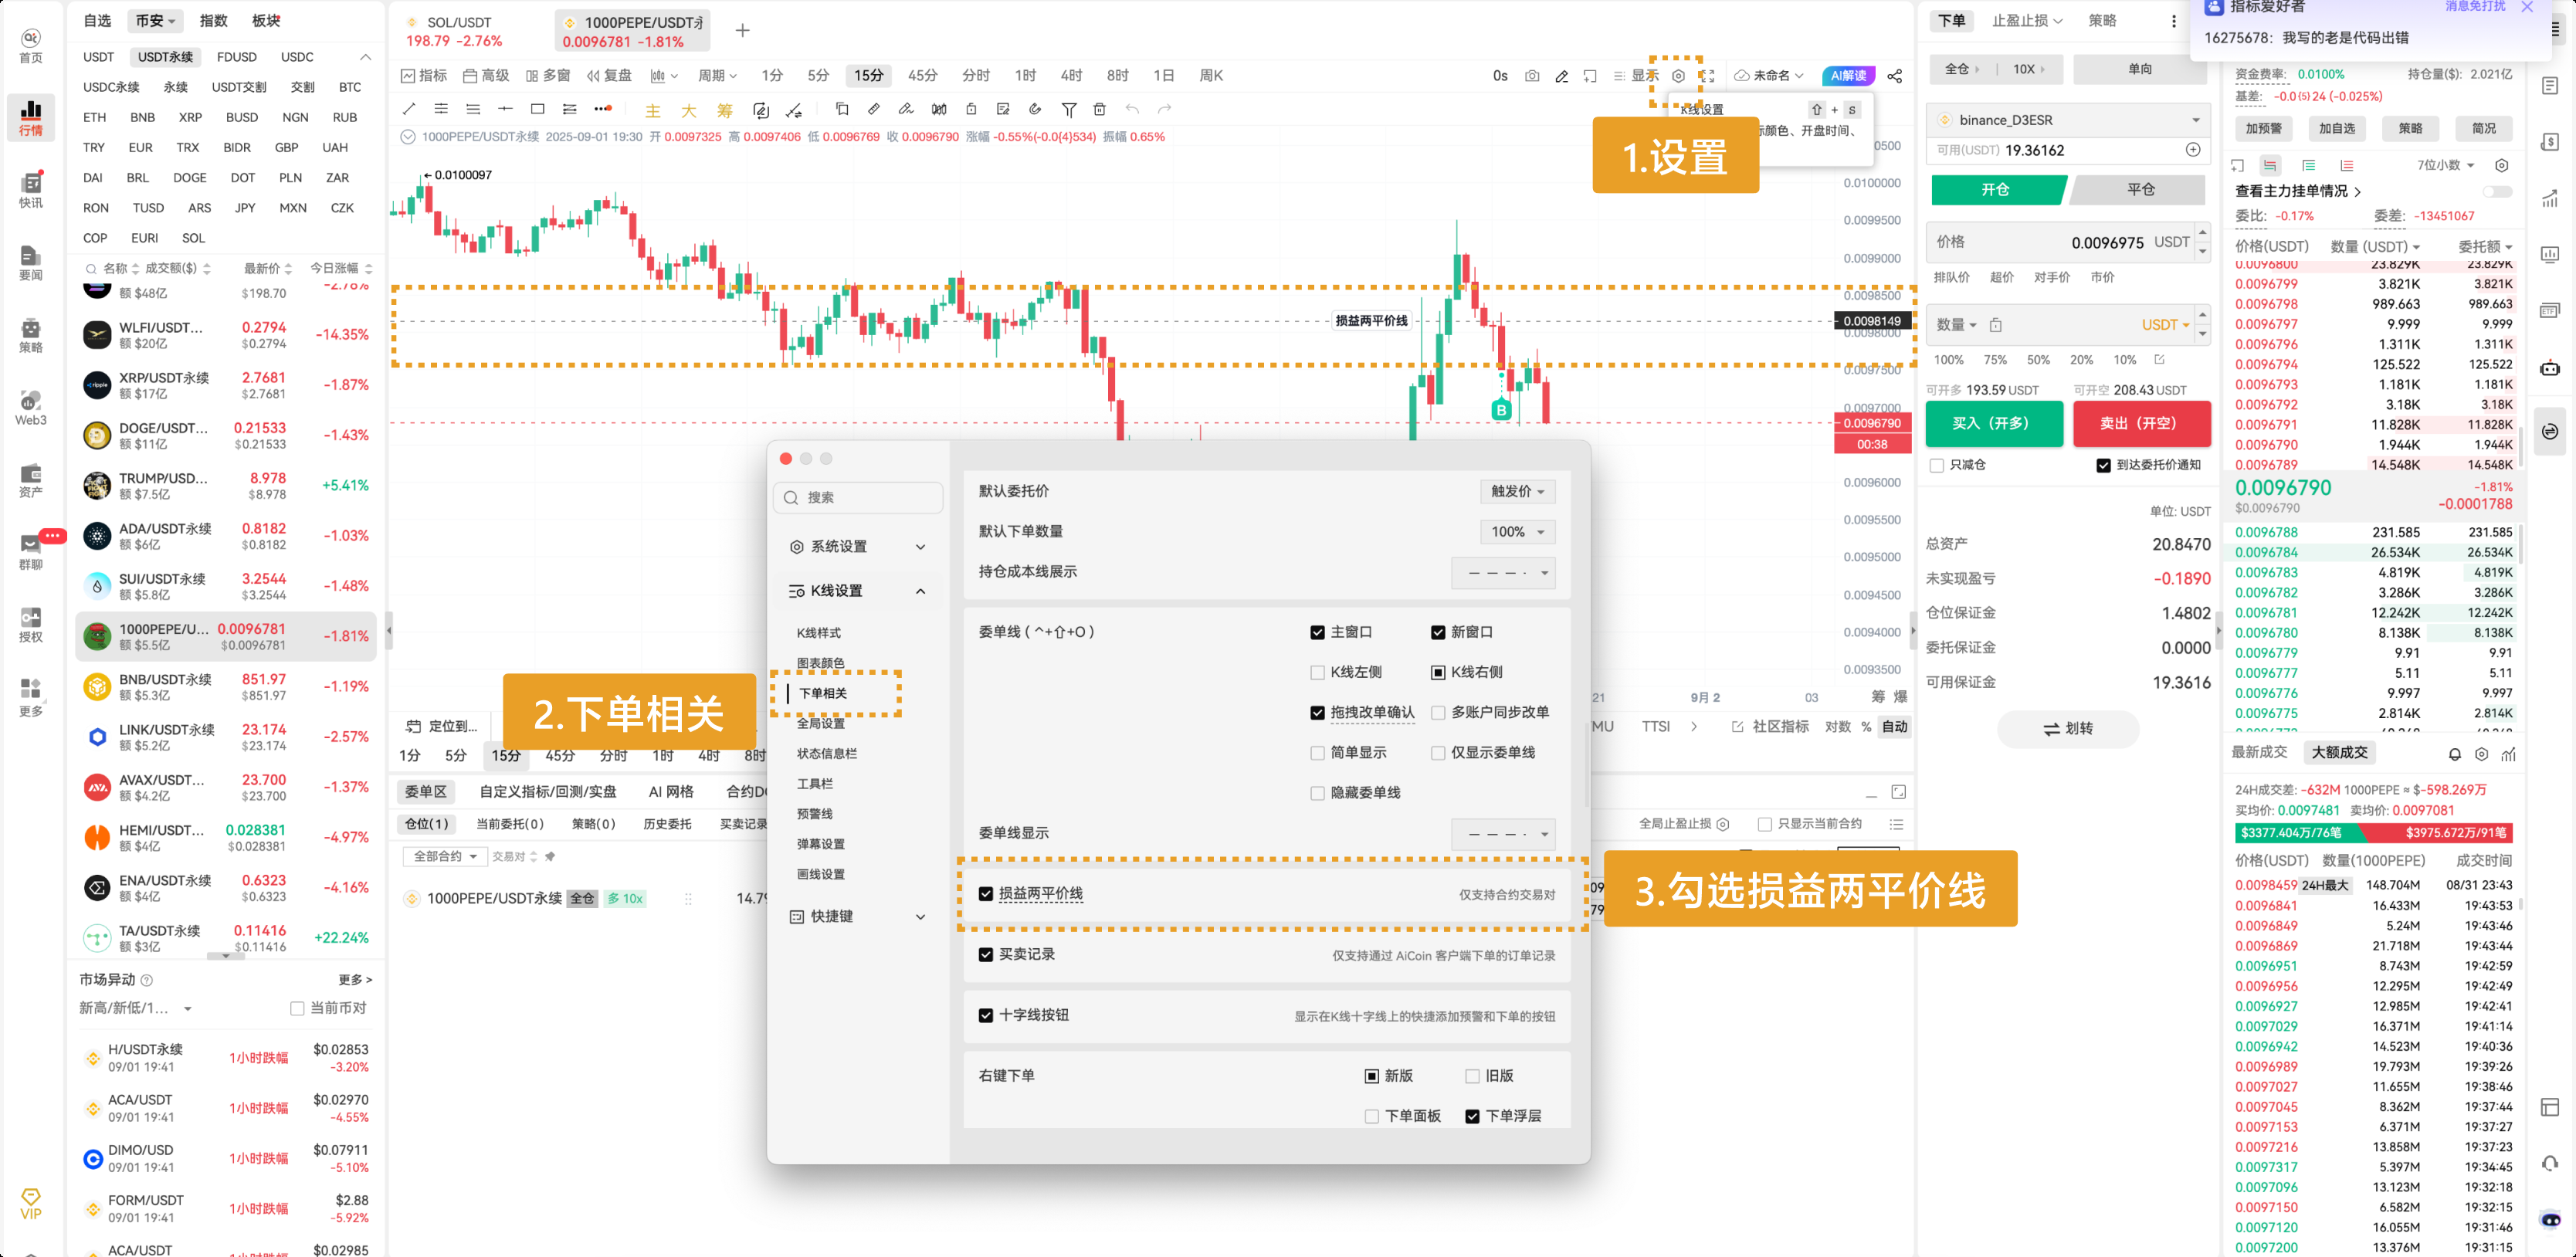Take a chart screenshot with the camera icon
Screen dimensions: 2576x1257
coord(1531,76)
